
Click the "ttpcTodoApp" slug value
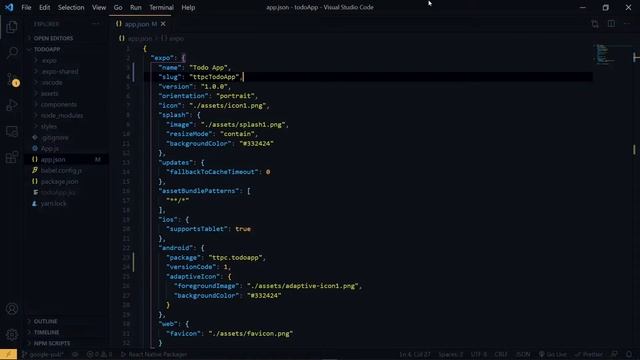(x=214, y=77)
